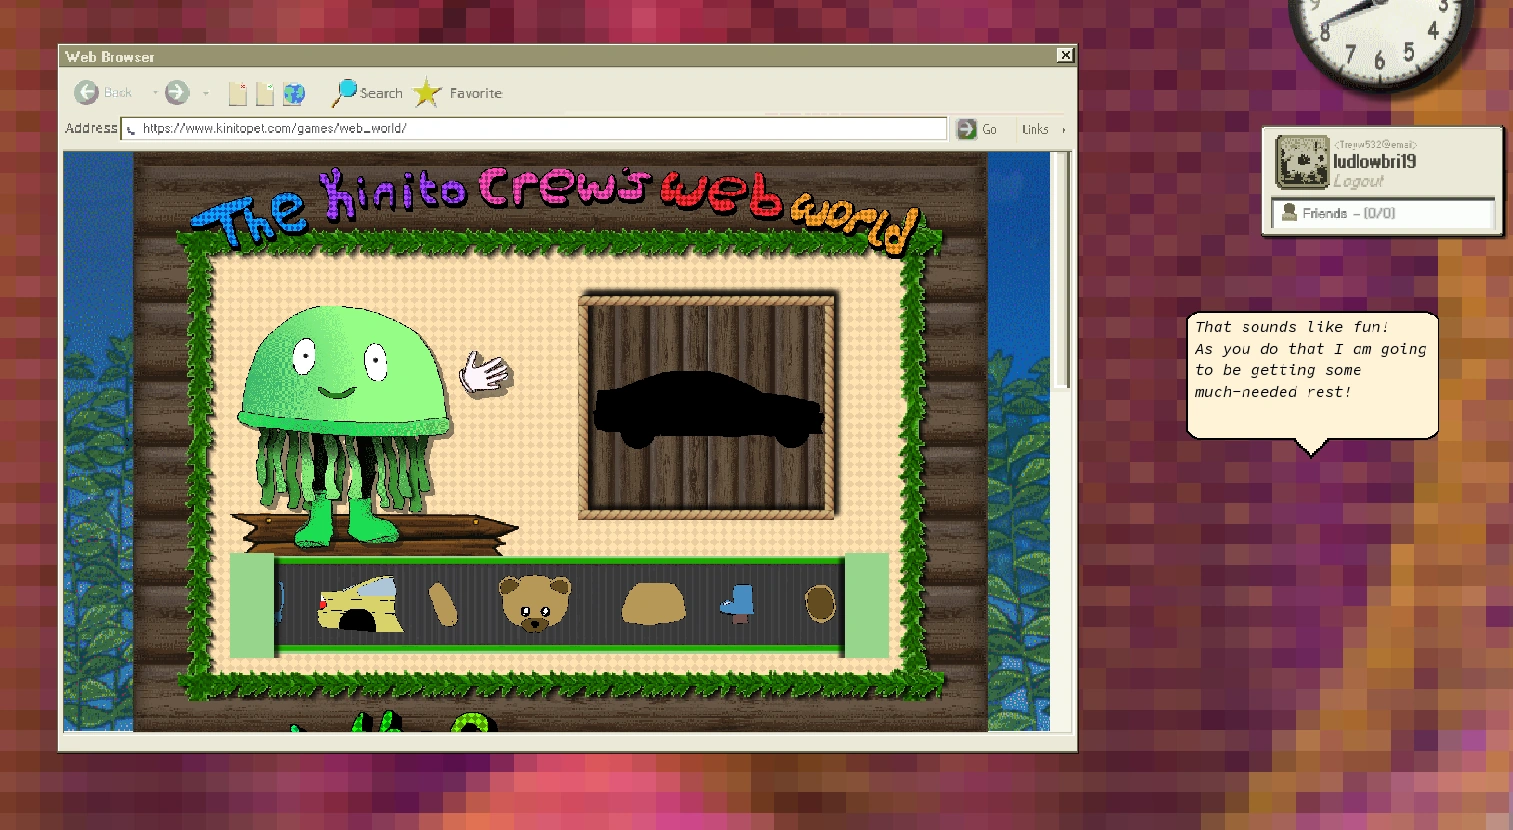Open the Forward history dropdown arrow
Screen dimensions: 1513x830
coord(206,93)
